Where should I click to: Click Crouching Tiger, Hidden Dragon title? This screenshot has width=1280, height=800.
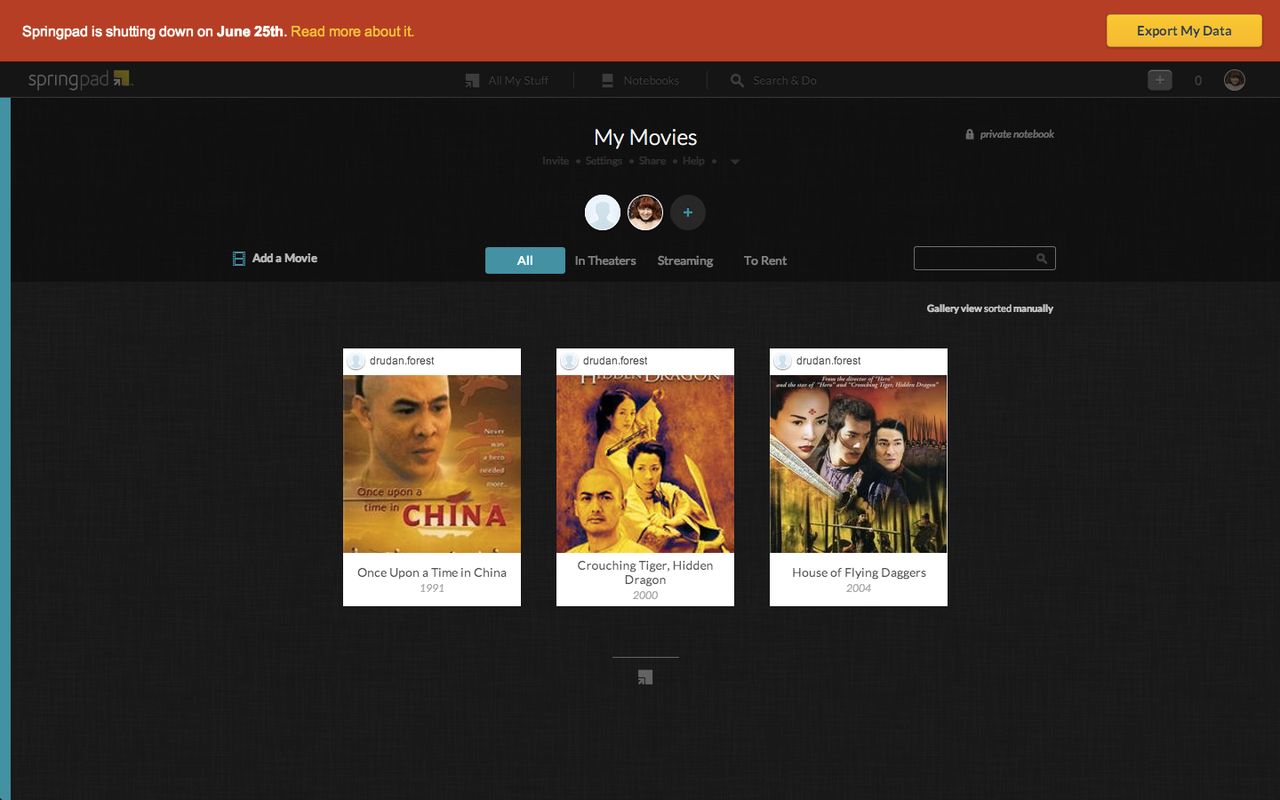click(x=645, y=572)
